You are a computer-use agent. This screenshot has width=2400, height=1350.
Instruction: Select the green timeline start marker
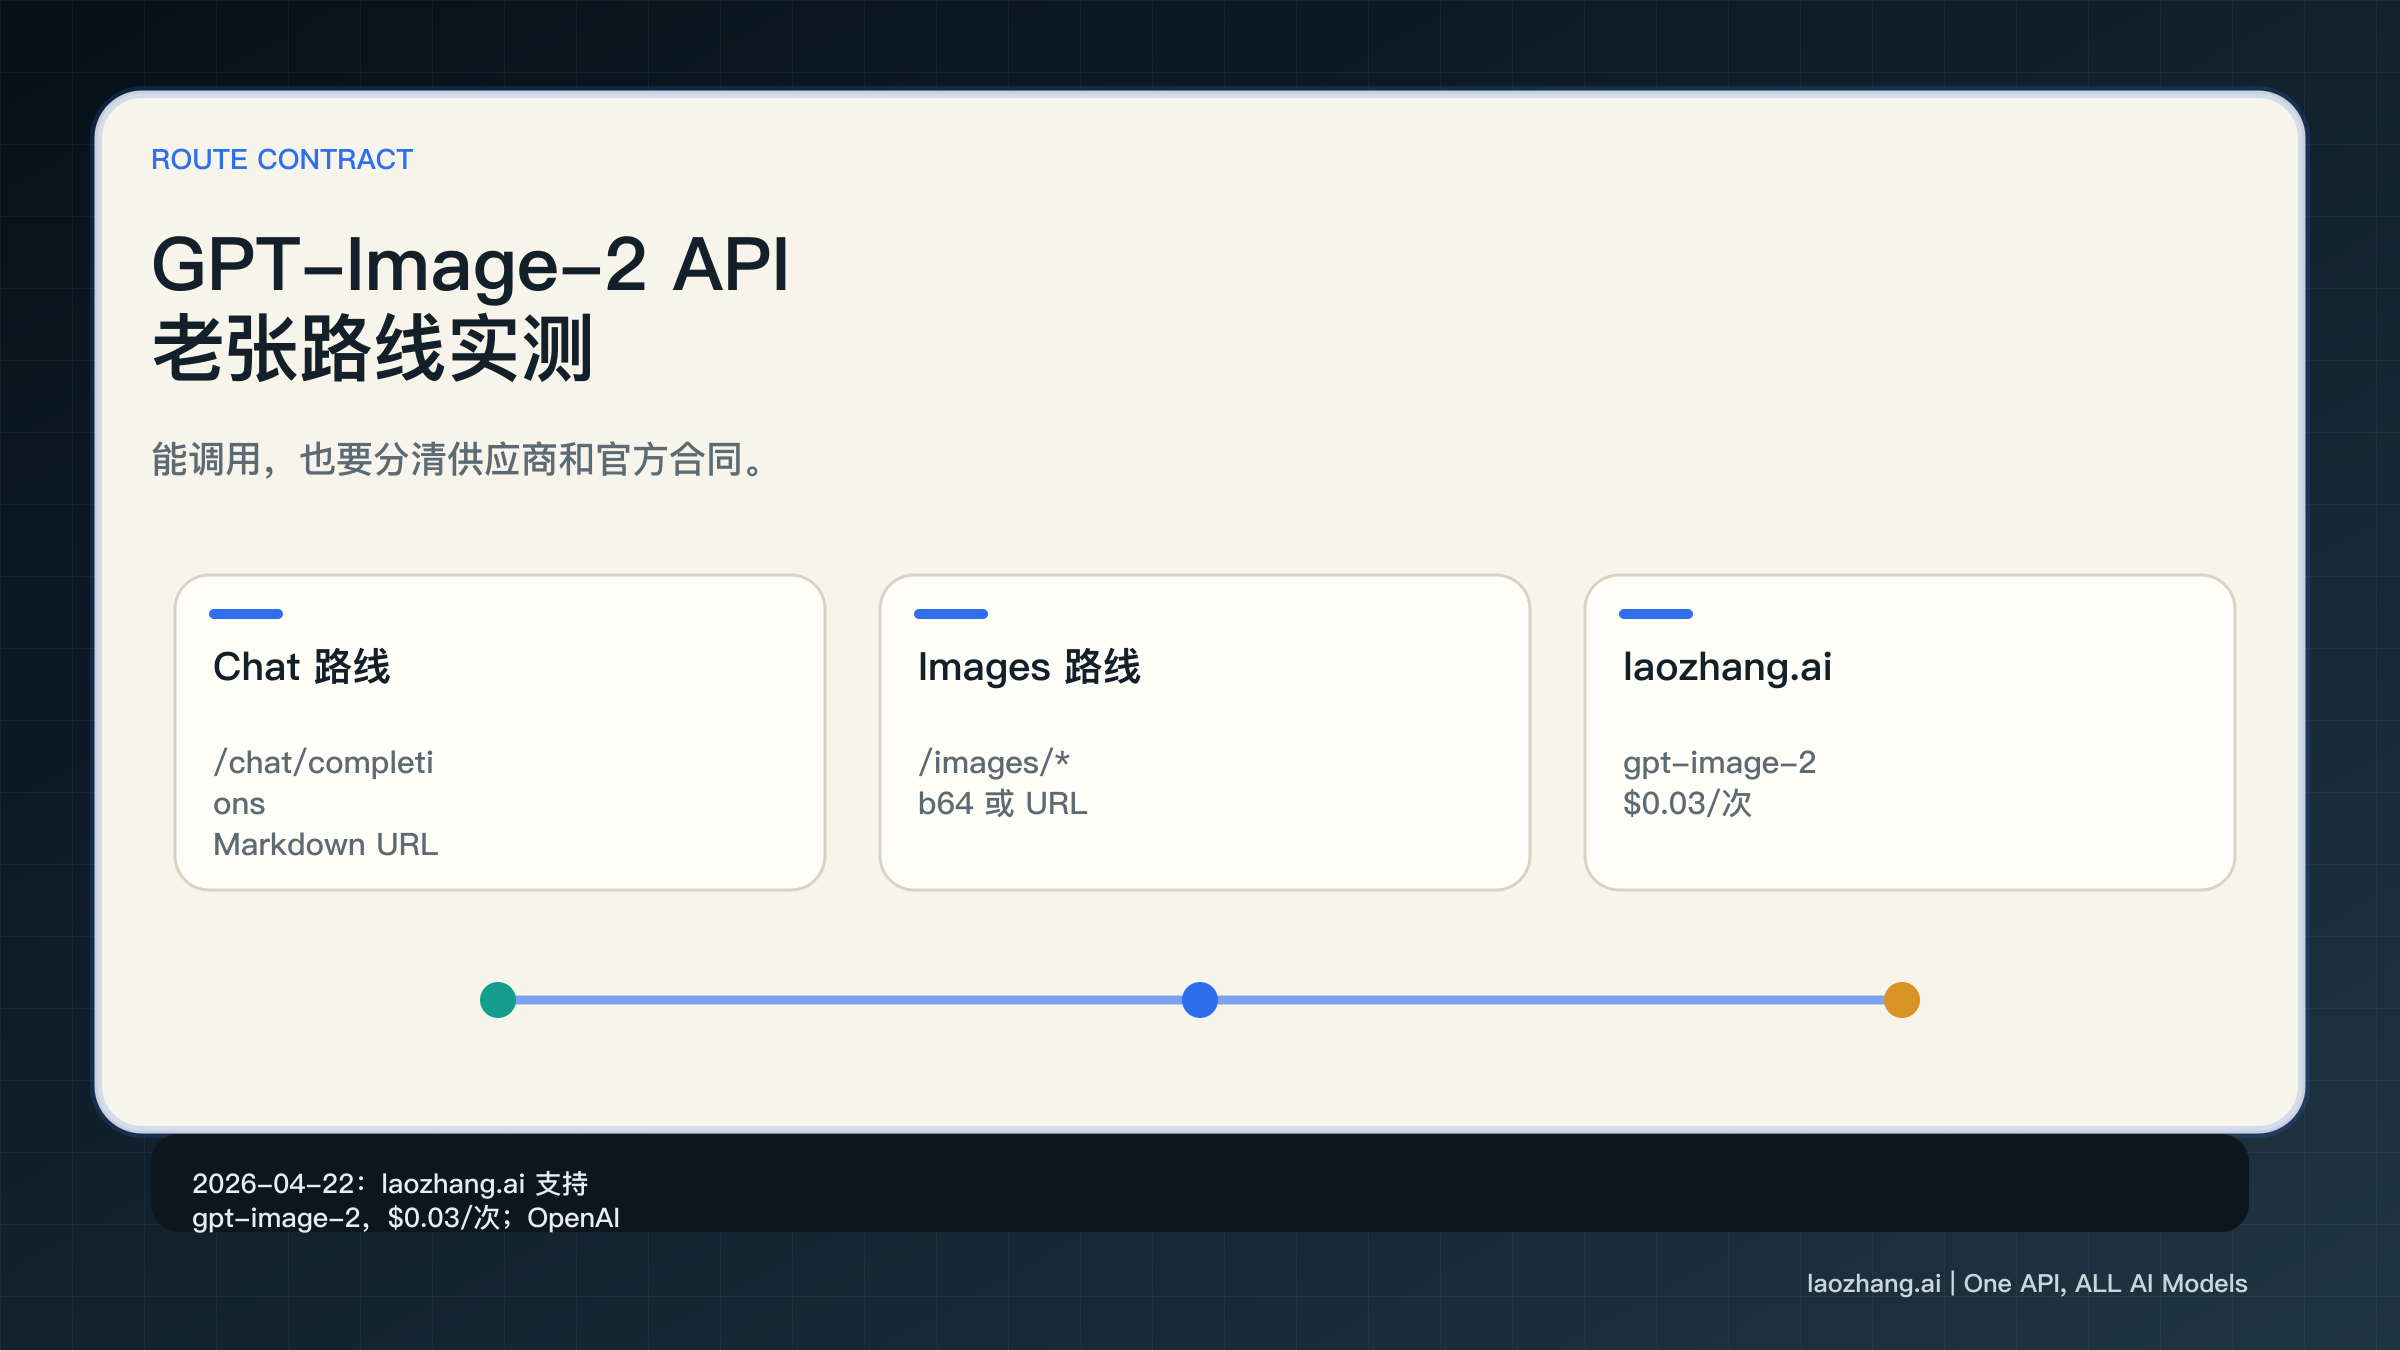(498, 999)
